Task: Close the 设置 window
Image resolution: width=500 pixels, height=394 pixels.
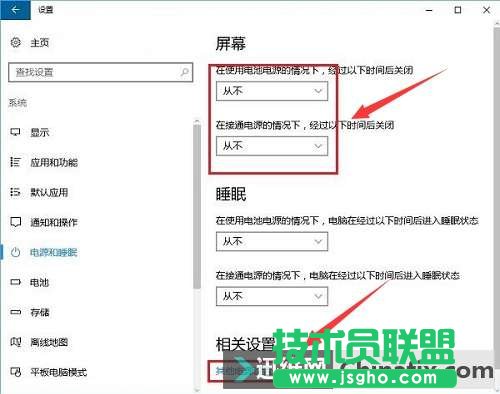Action: coord(487,10)
